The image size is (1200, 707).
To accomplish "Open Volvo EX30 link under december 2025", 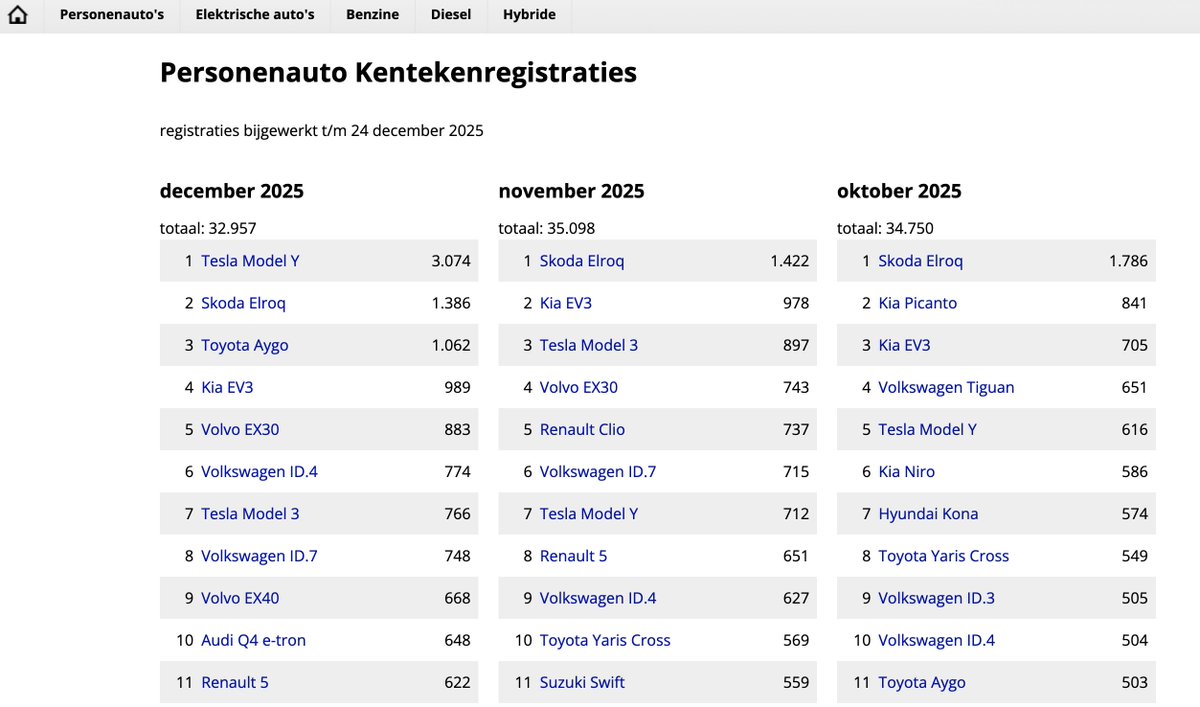I will pos(240,429).
